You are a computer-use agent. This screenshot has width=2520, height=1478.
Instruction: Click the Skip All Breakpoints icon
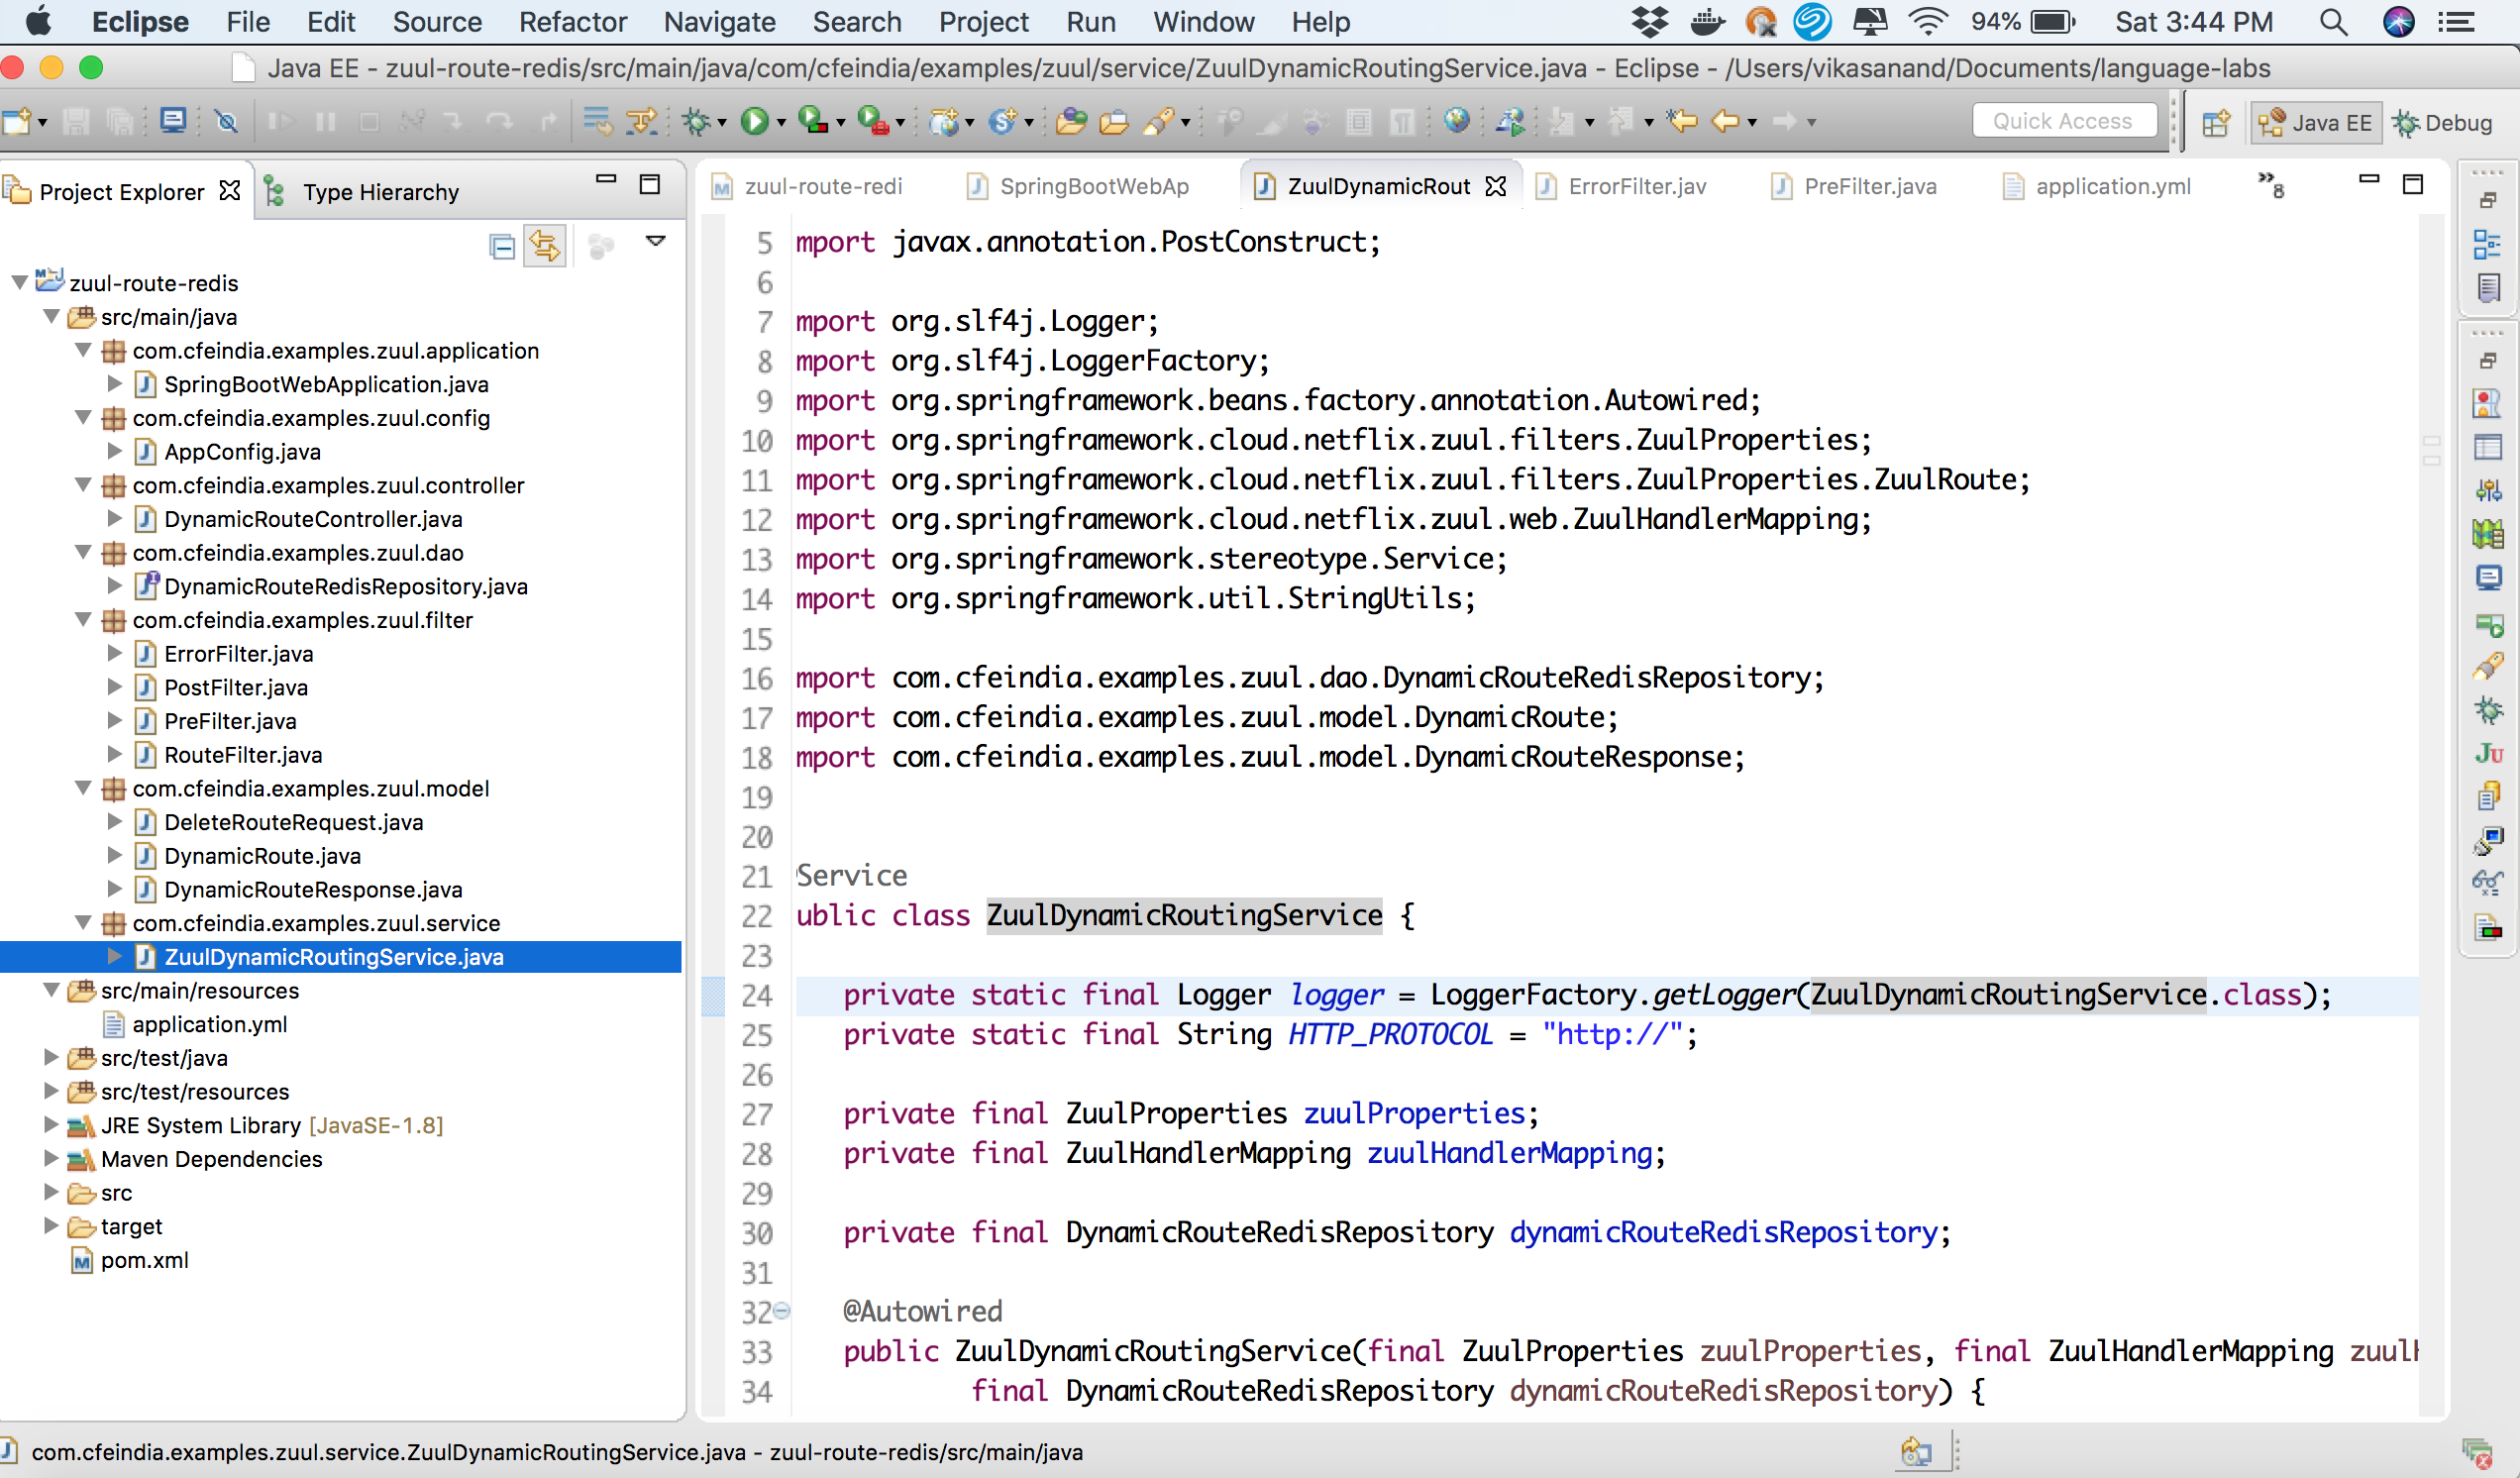[227, 122]
